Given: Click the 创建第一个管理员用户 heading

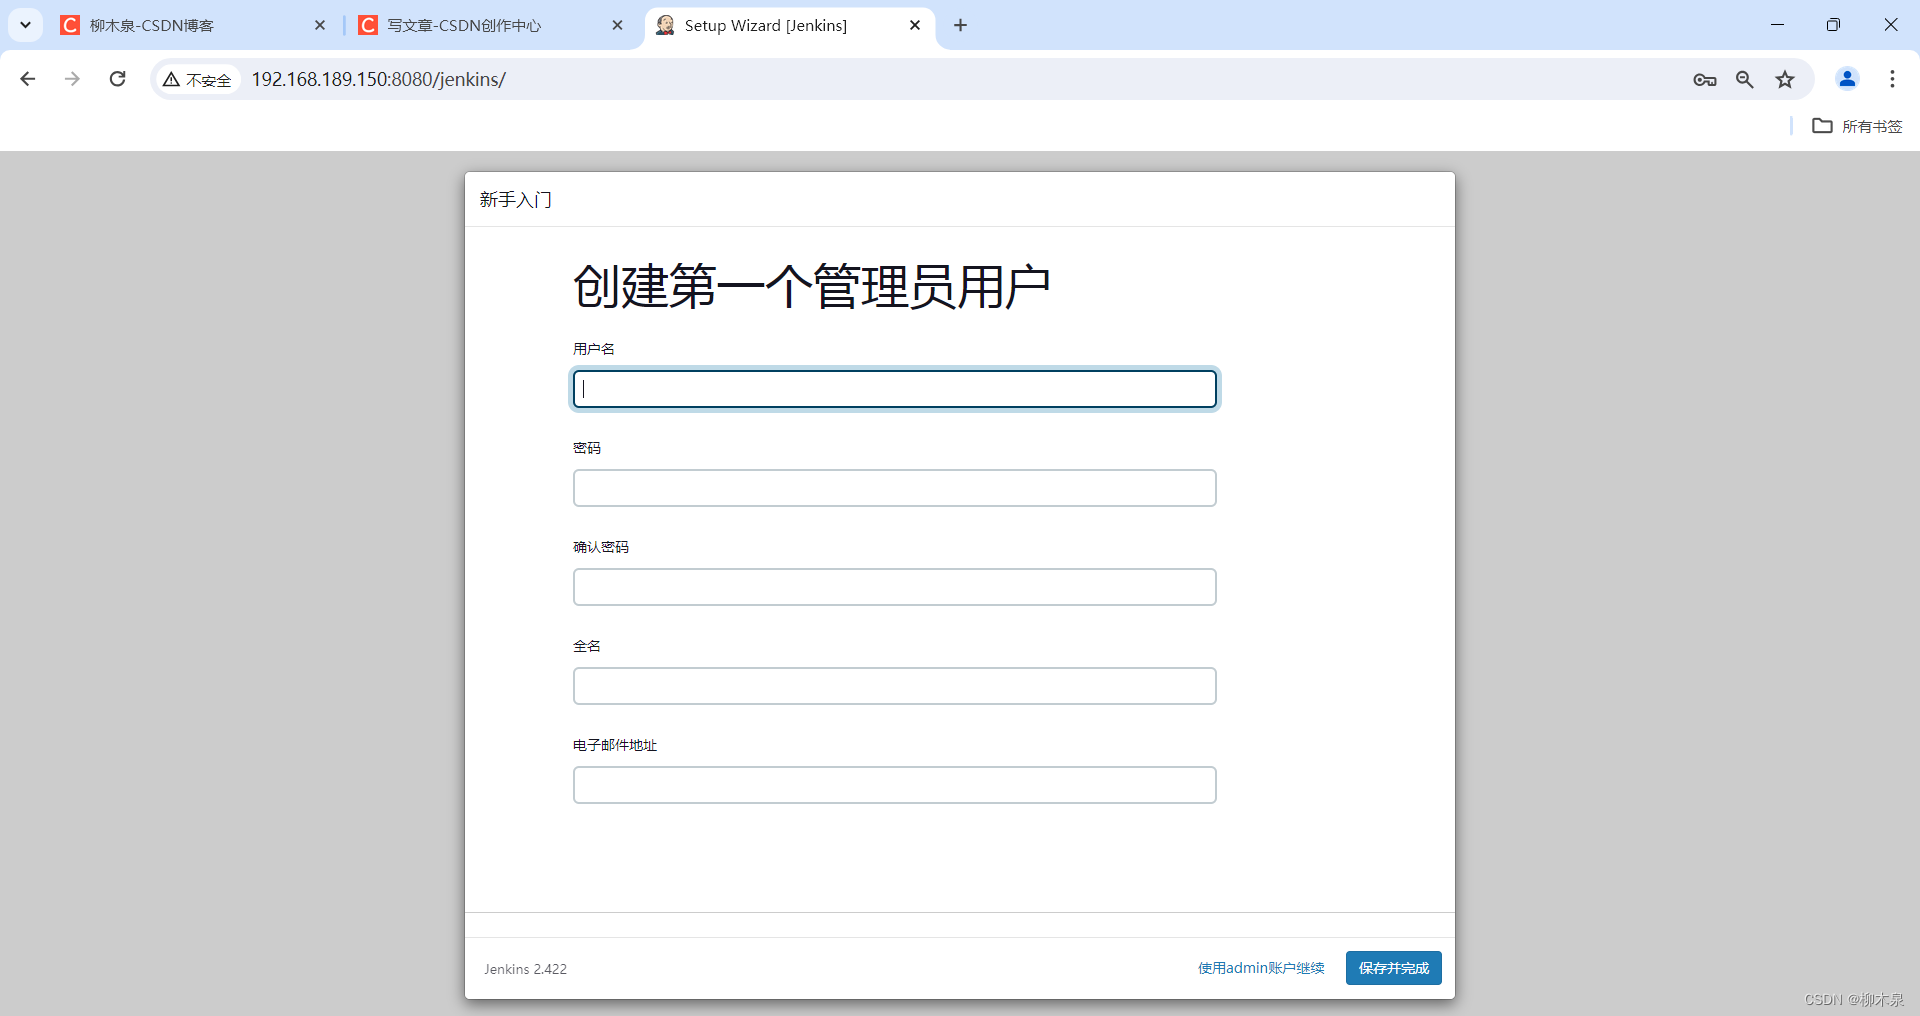Looking at the screenshot, I should pos(811,287).
